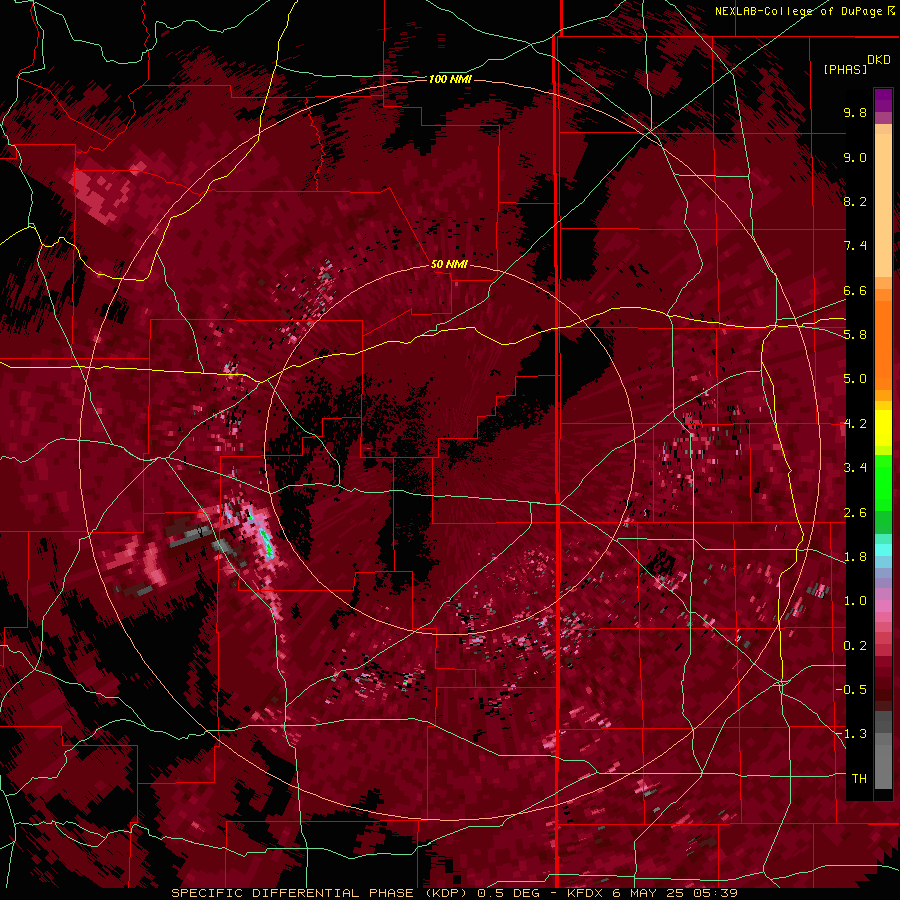Click the 5.0 scale value
This screenshot has height=900, width=900.
point(855,379)
